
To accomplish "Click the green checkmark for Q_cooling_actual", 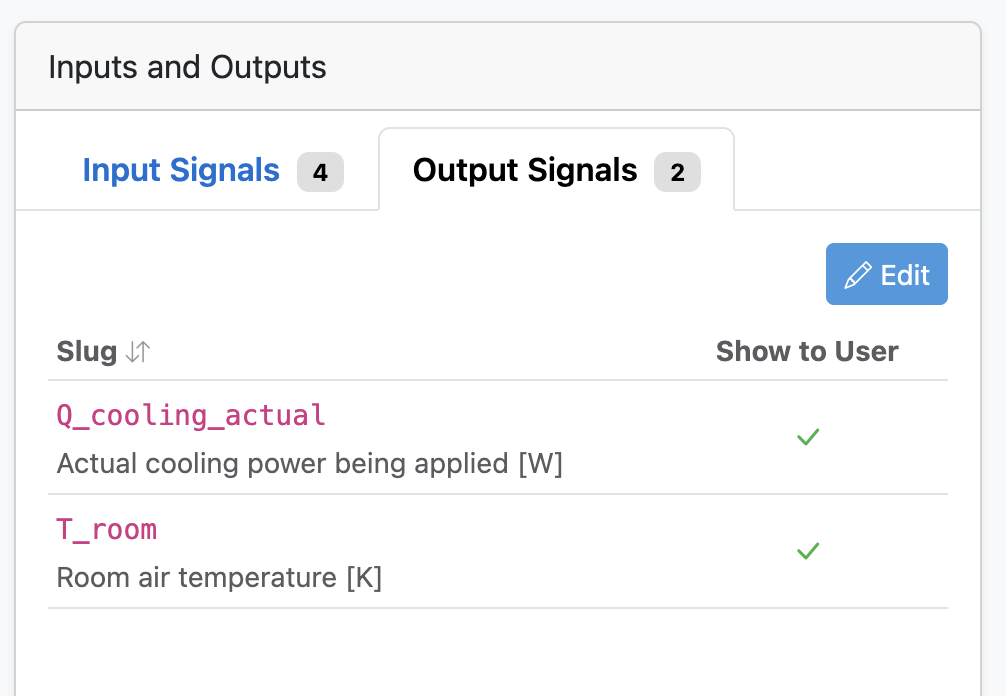I will point(808,437).
